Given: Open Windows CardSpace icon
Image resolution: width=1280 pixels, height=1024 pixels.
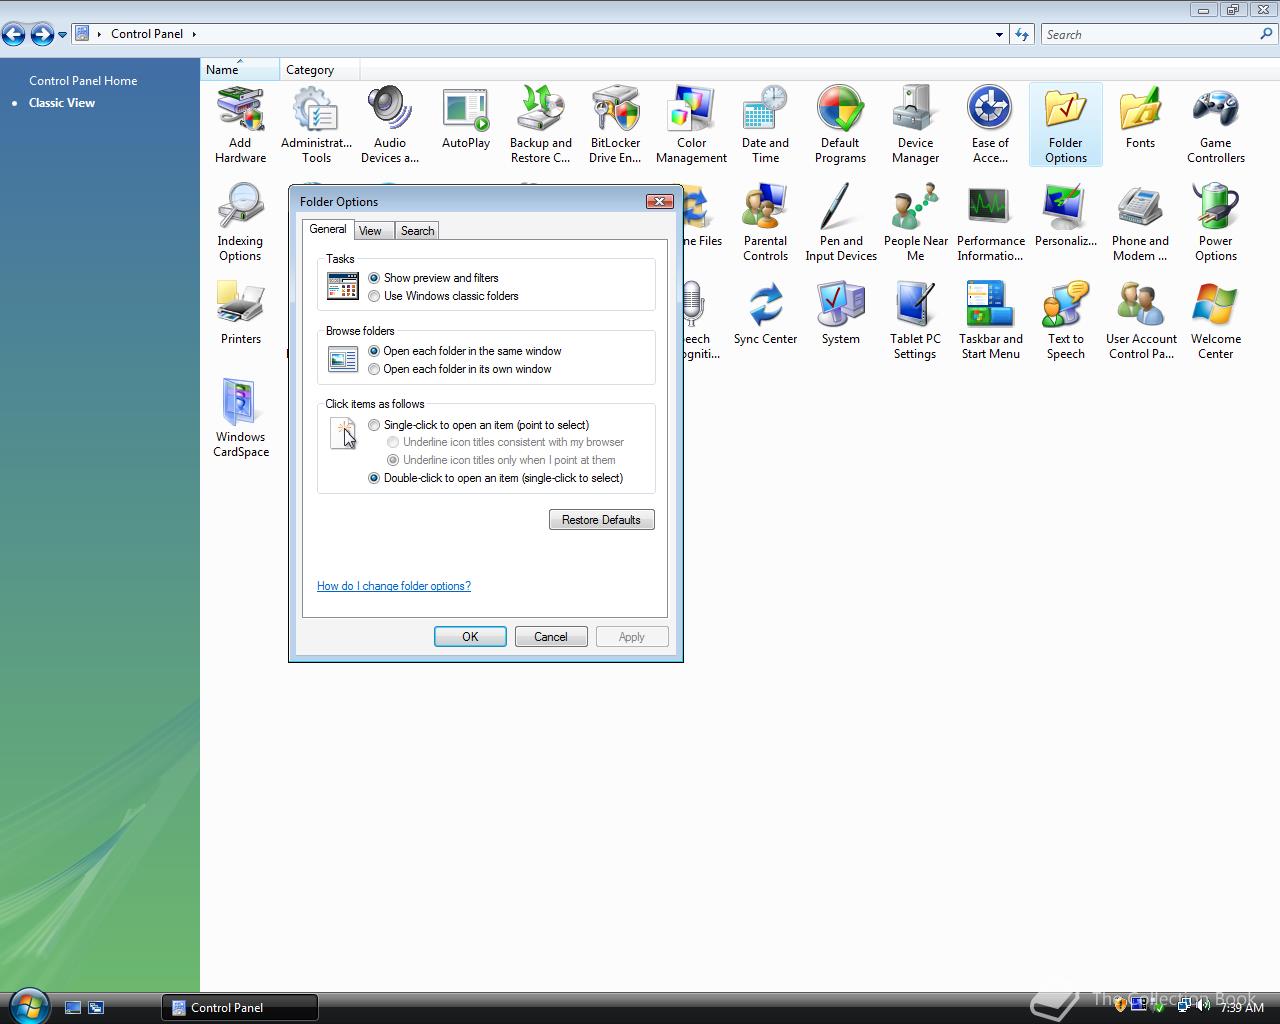Looking at the screenshot, I should pyautogui.click(x=240, y=419).
